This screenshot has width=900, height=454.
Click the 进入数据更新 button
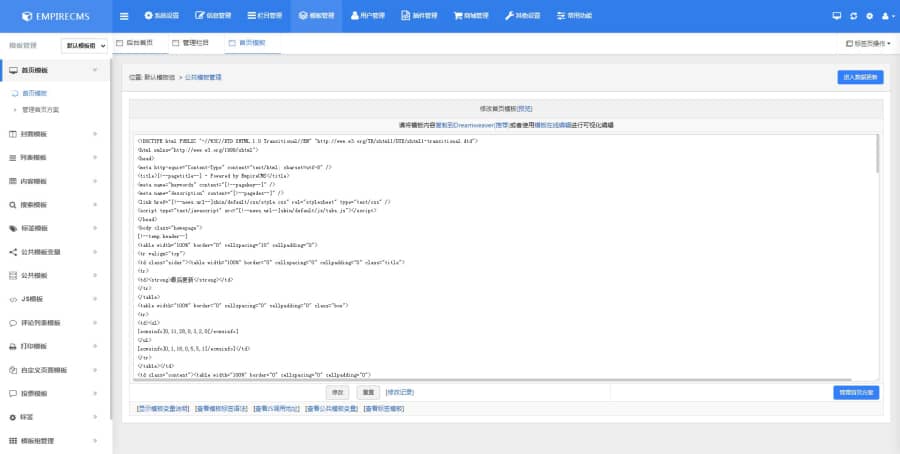click(x=860, y=77)
